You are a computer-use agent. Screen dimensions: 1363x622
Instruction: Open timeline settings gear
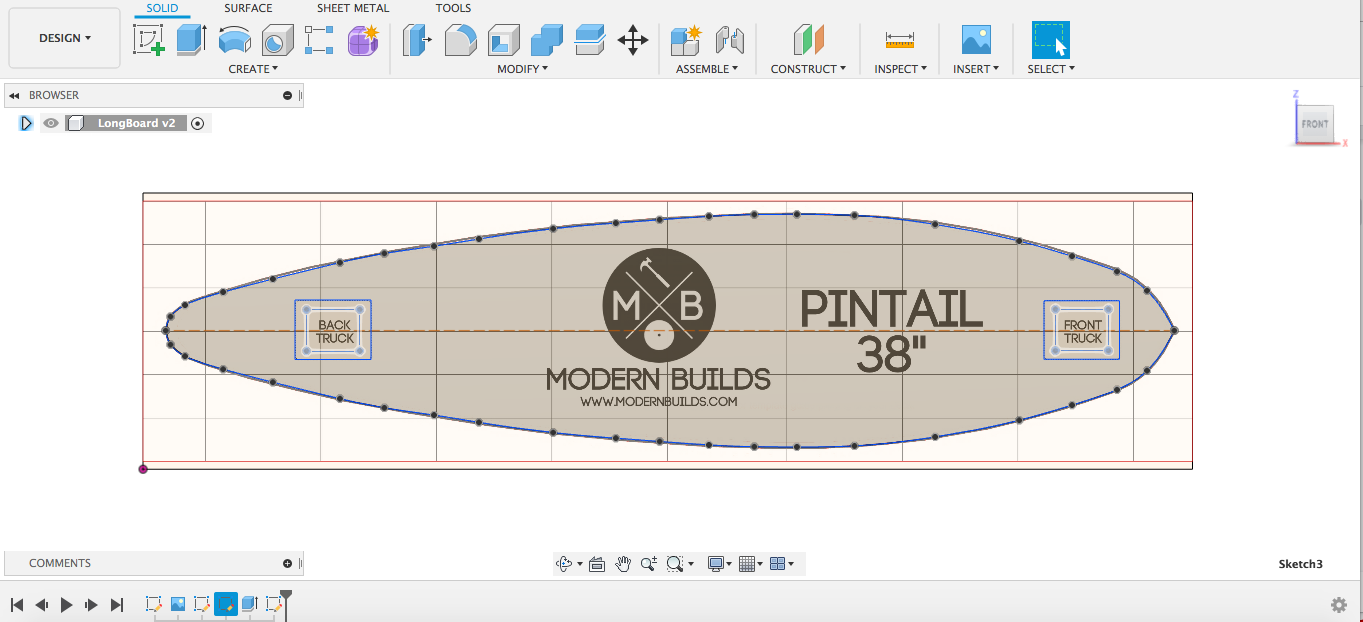point(1339,605)
